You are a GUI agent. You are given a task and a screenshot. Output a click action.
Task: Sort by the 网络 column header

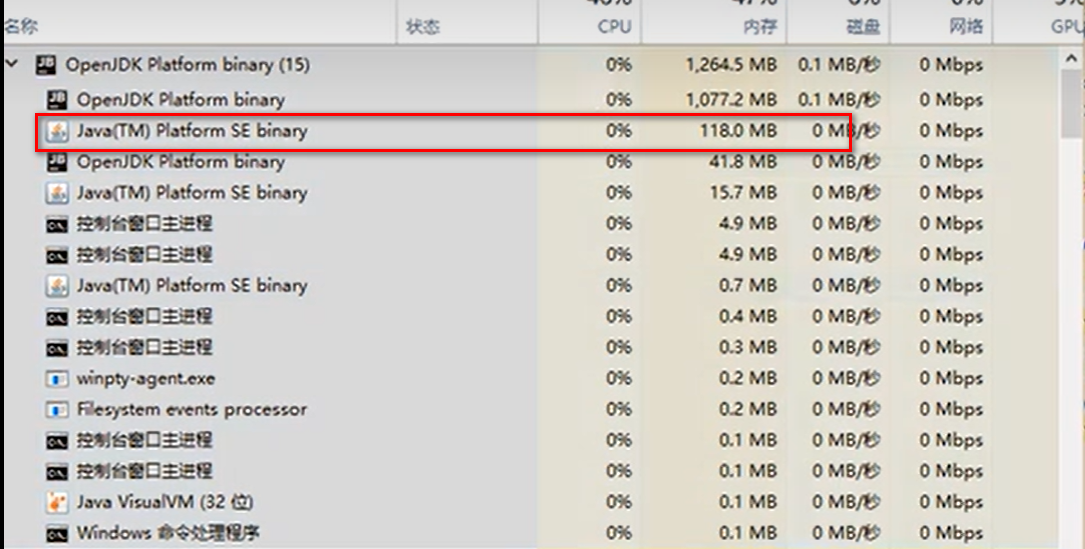[x=966, y=27]
